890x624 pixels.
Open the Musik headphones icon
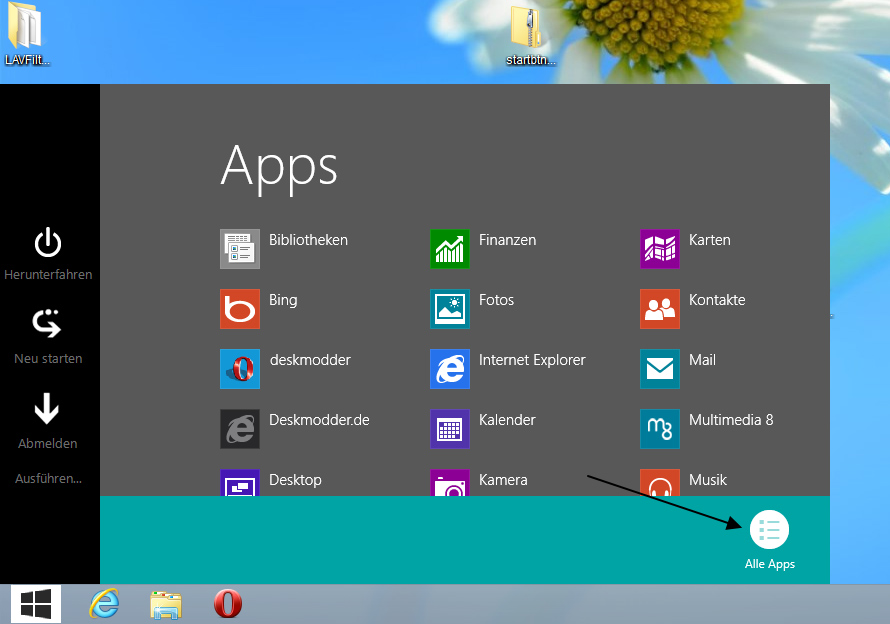coord(660,483)
